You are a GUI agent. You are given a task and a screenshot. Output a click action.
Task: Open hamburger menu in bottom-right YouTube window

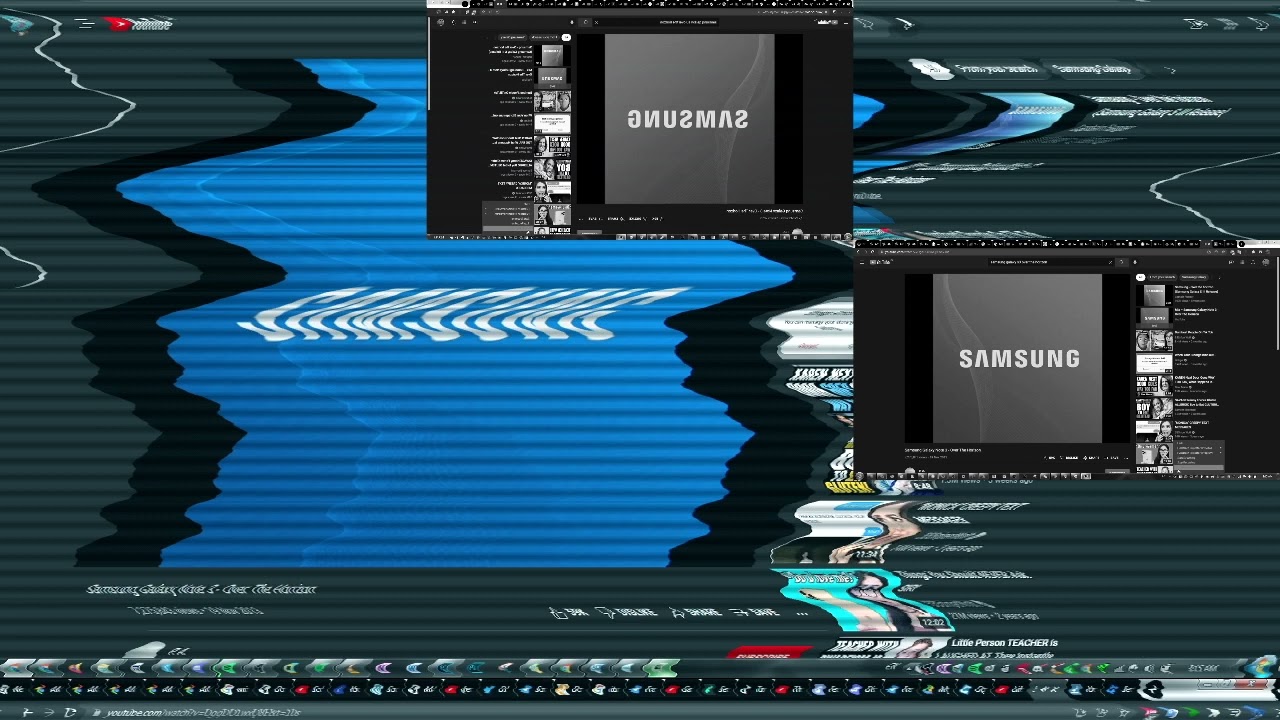862,262
